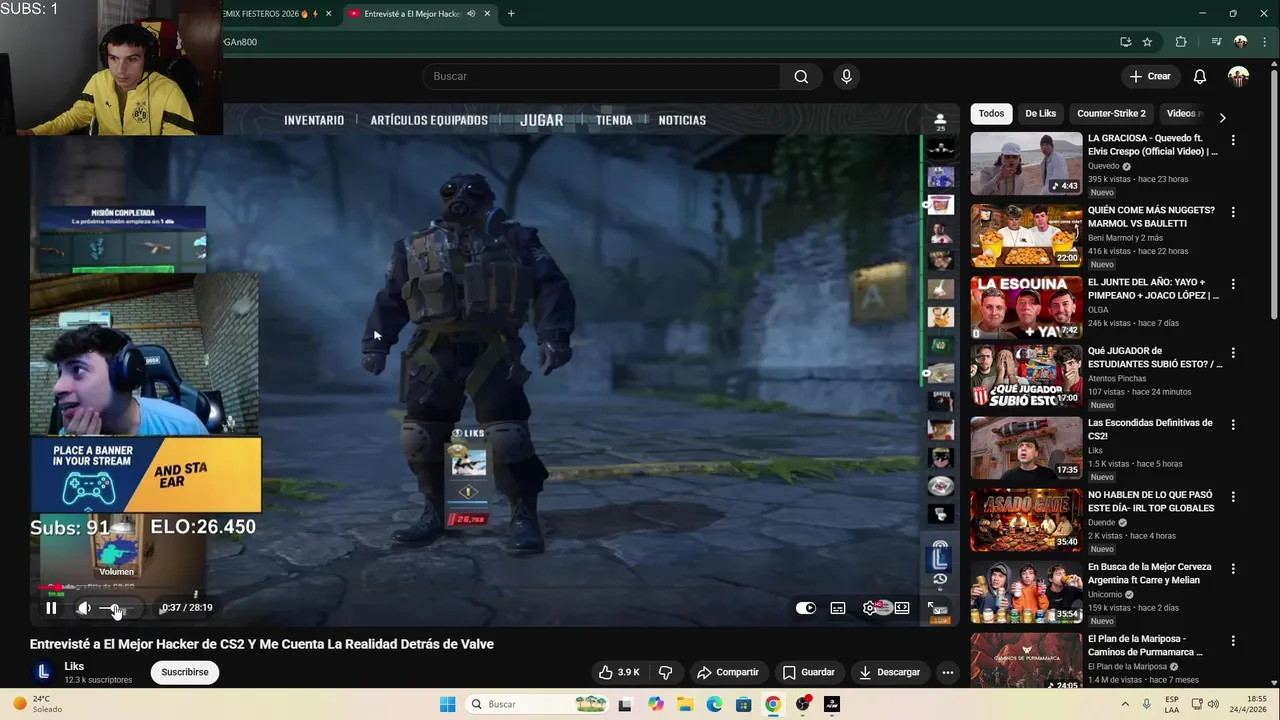Dislike the video

[x=665, y=673]
